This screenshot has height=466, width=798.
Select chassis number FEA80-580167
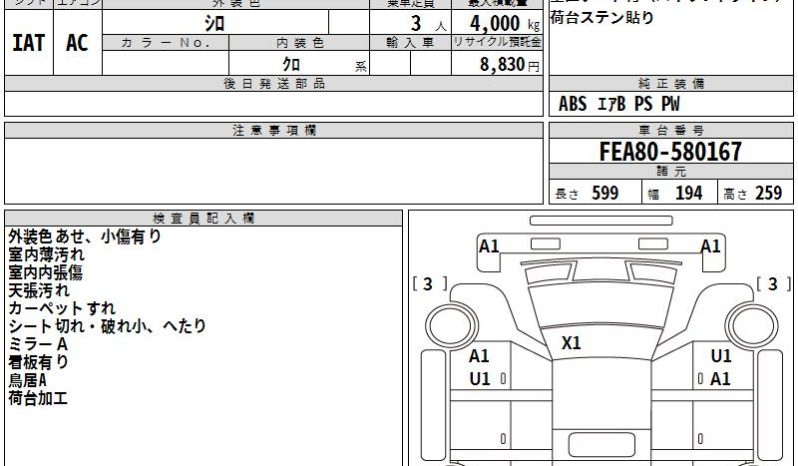tap(671, 152)
